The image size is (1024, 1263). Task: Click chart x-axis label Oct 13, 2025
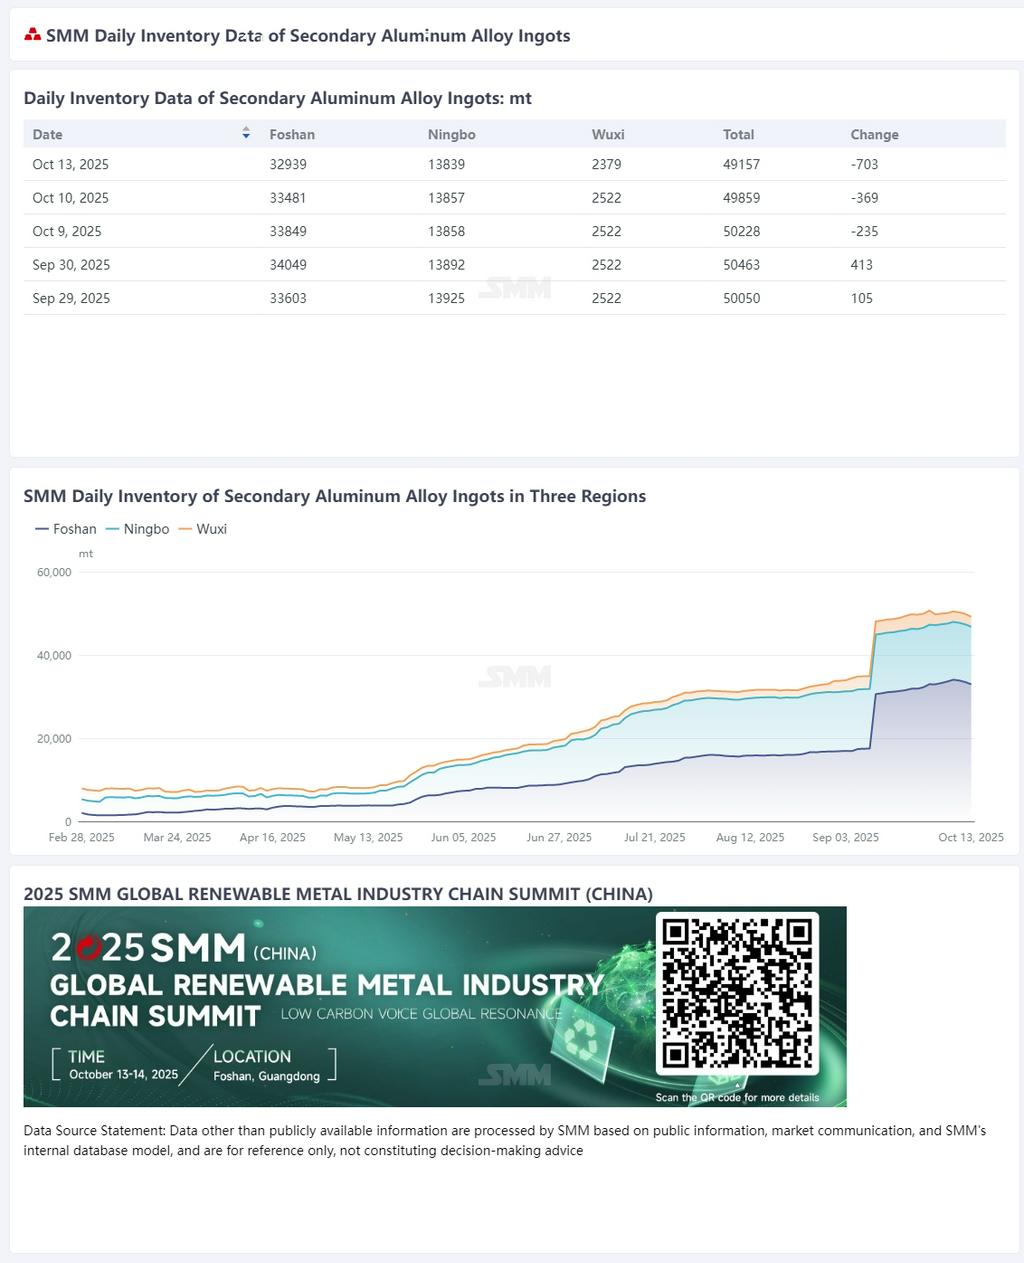971,837
